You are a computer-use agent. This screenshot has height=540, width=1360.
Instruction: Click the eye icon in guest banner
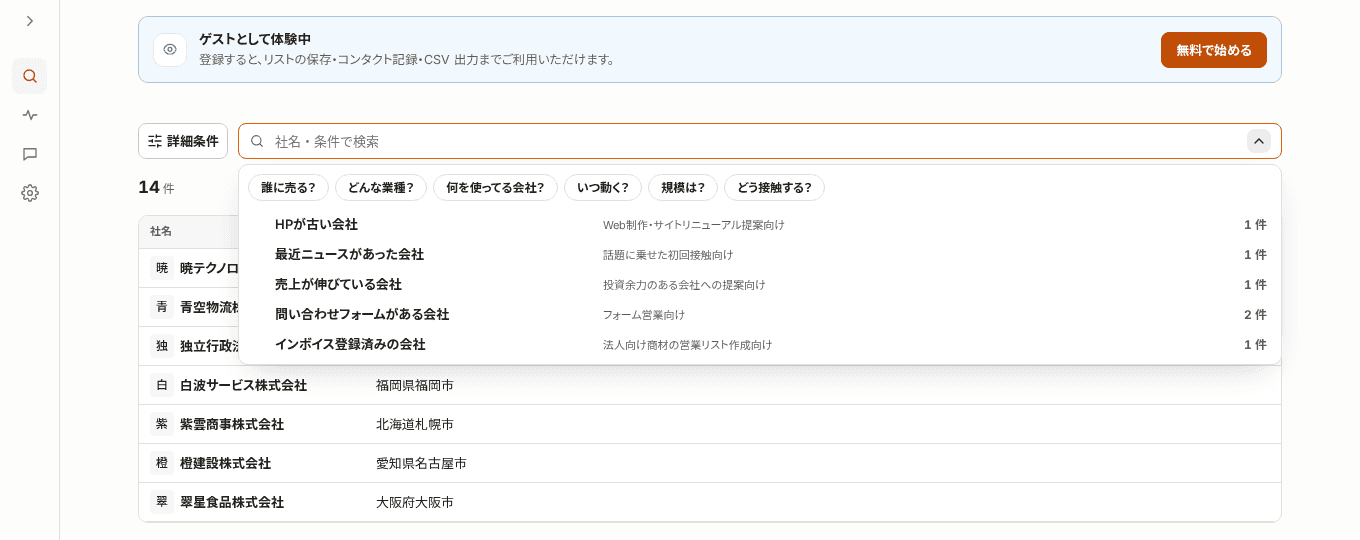coord(170,49)
